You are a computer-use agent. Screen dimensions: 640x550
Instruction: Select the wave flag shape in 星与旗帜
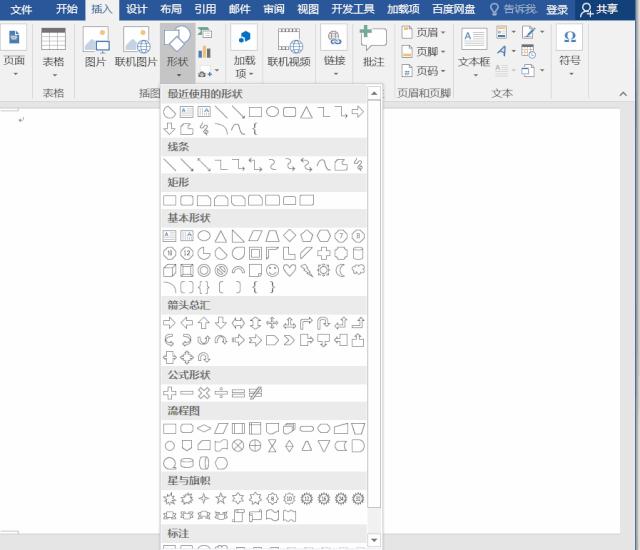(272, 516)
